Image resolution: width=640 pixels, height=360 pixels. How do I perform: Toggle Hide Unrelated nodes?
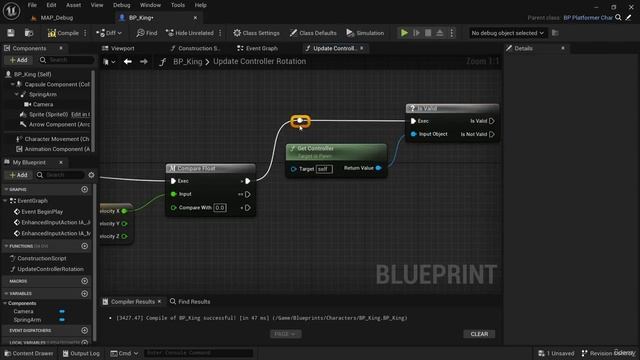click(x=190, y=33)
